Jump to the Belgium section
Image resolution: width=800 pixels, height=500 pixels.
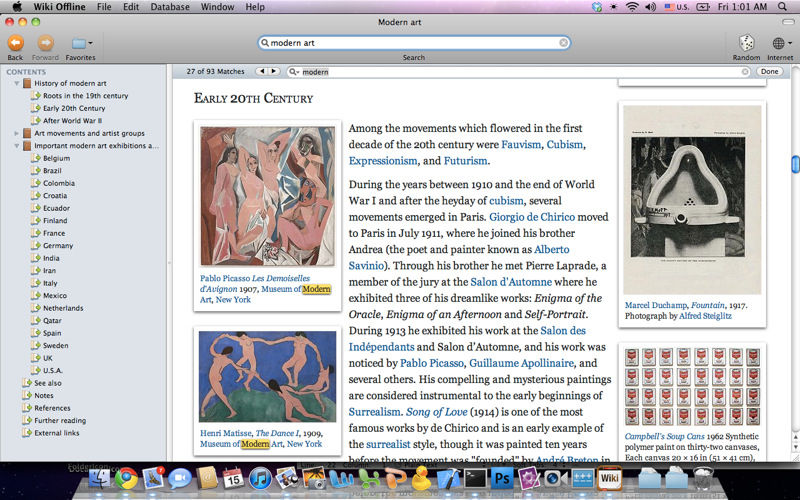[x=56, y=158]
